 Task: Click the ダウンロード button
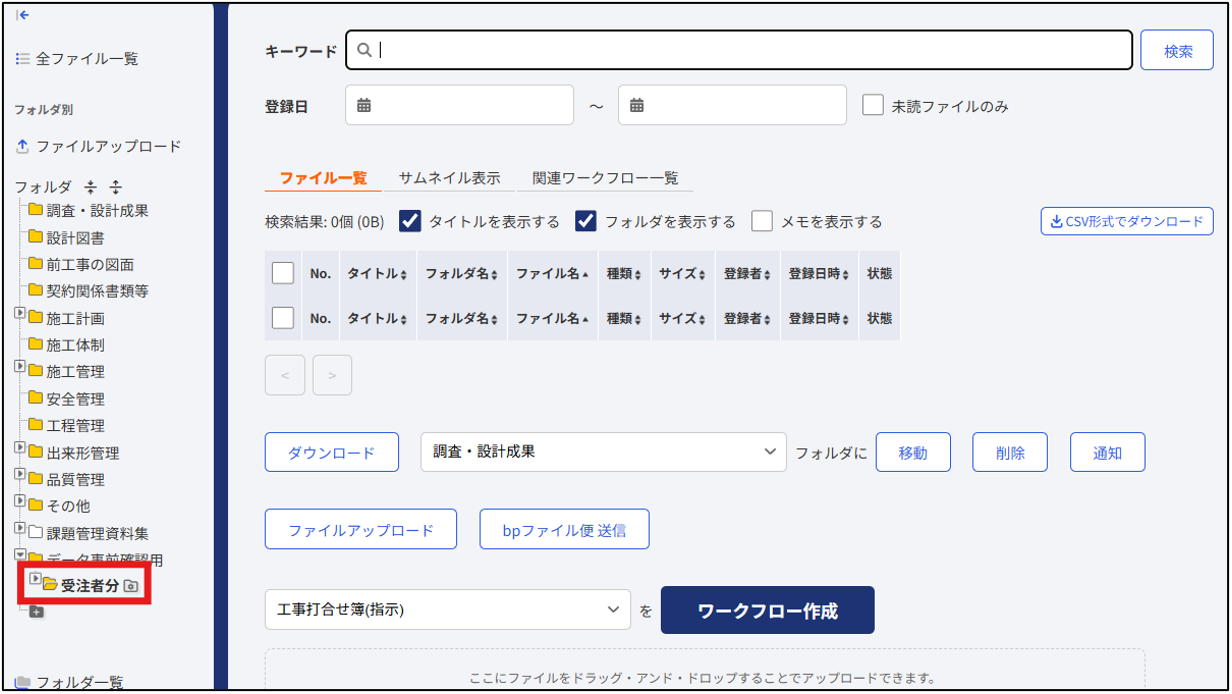point(331,452)
